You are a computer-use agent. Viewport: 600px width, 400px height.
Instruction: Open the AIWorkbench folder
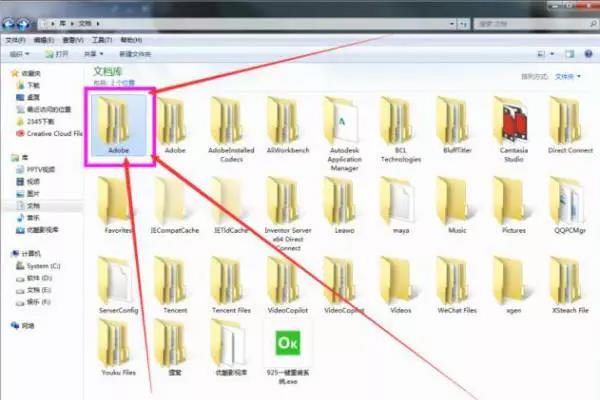click(288, 126)
